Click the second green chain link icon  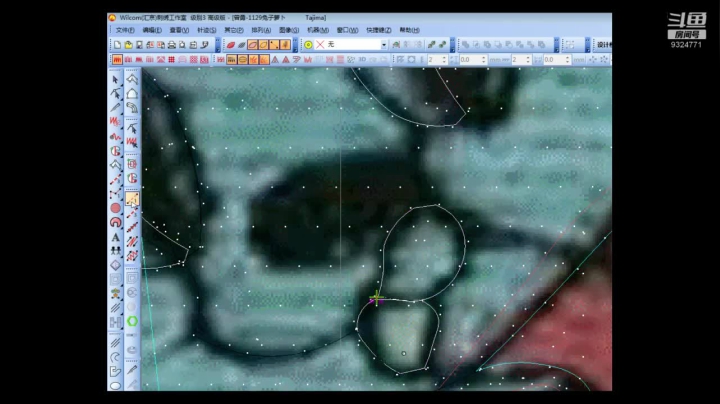tap(442, 45)
